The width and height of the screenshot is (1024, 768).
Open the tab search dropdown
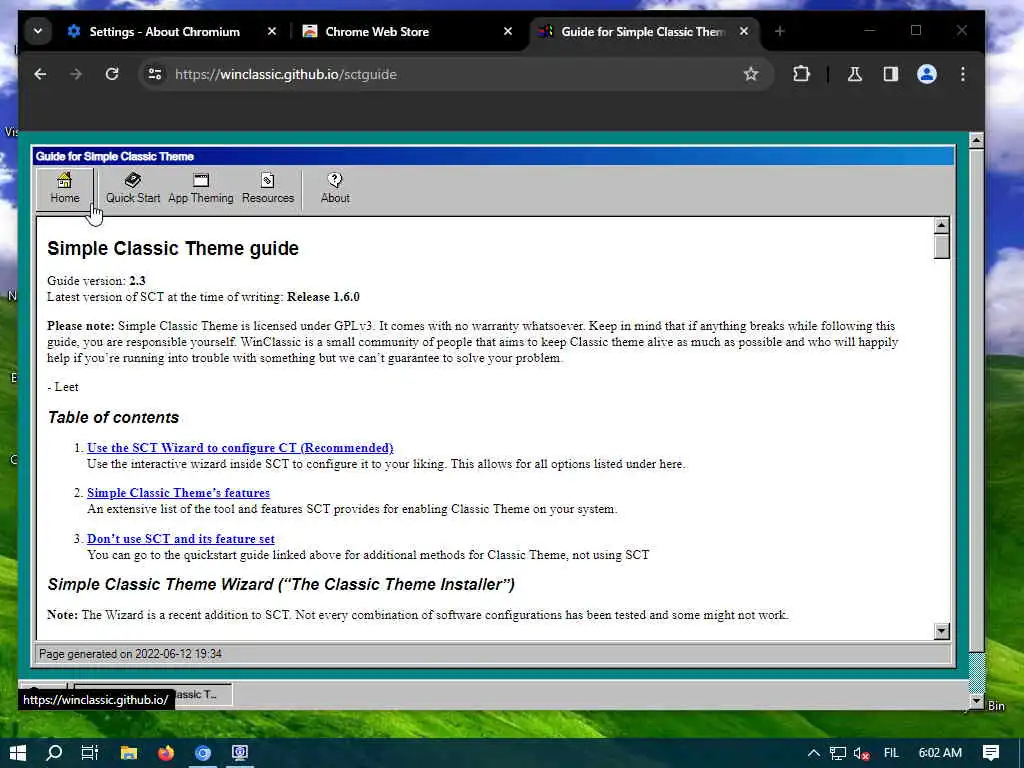coord(38,31)
